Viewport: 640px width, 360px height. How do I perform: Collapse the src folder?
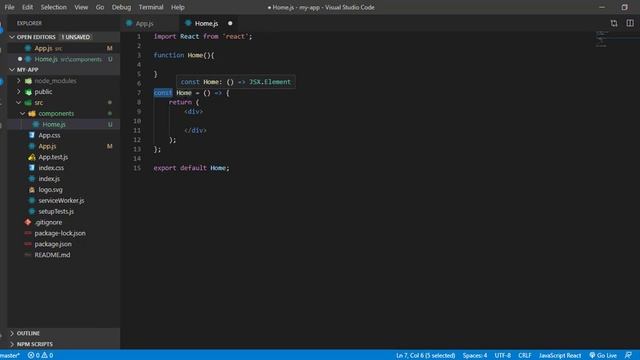(18, 102)
